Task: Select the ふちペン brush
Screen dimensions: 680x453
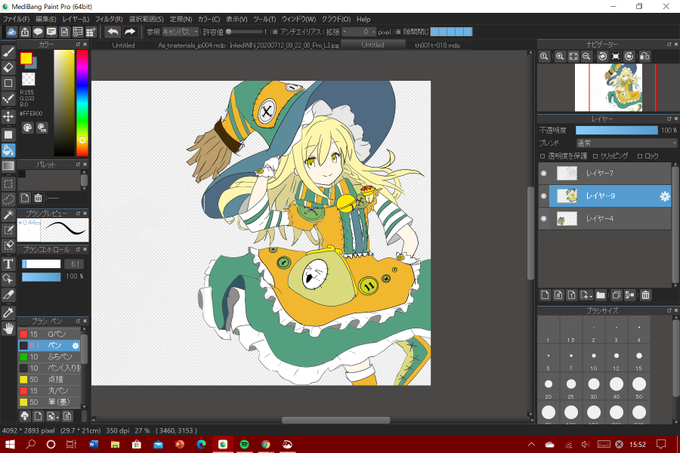Action: (49, 357)
